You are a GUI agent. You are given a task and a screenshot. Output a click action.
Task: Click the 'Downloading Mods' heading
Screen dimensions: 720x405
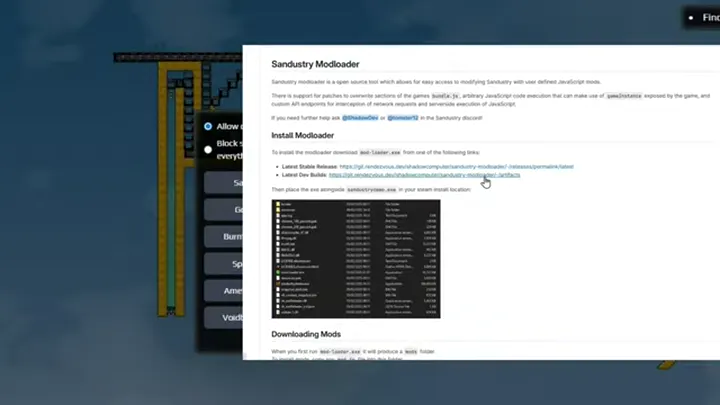306,334
